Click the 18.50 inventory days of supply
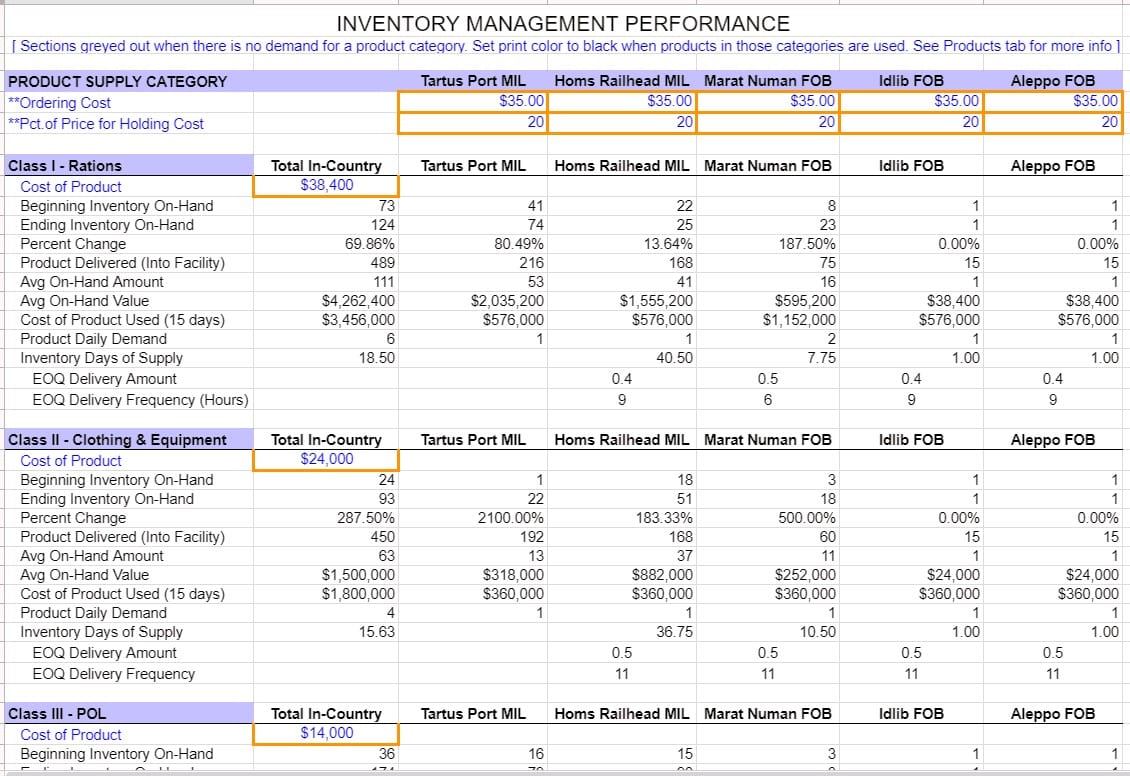The height and width of the screenshot is (776, 1130). tap(377, 357)
